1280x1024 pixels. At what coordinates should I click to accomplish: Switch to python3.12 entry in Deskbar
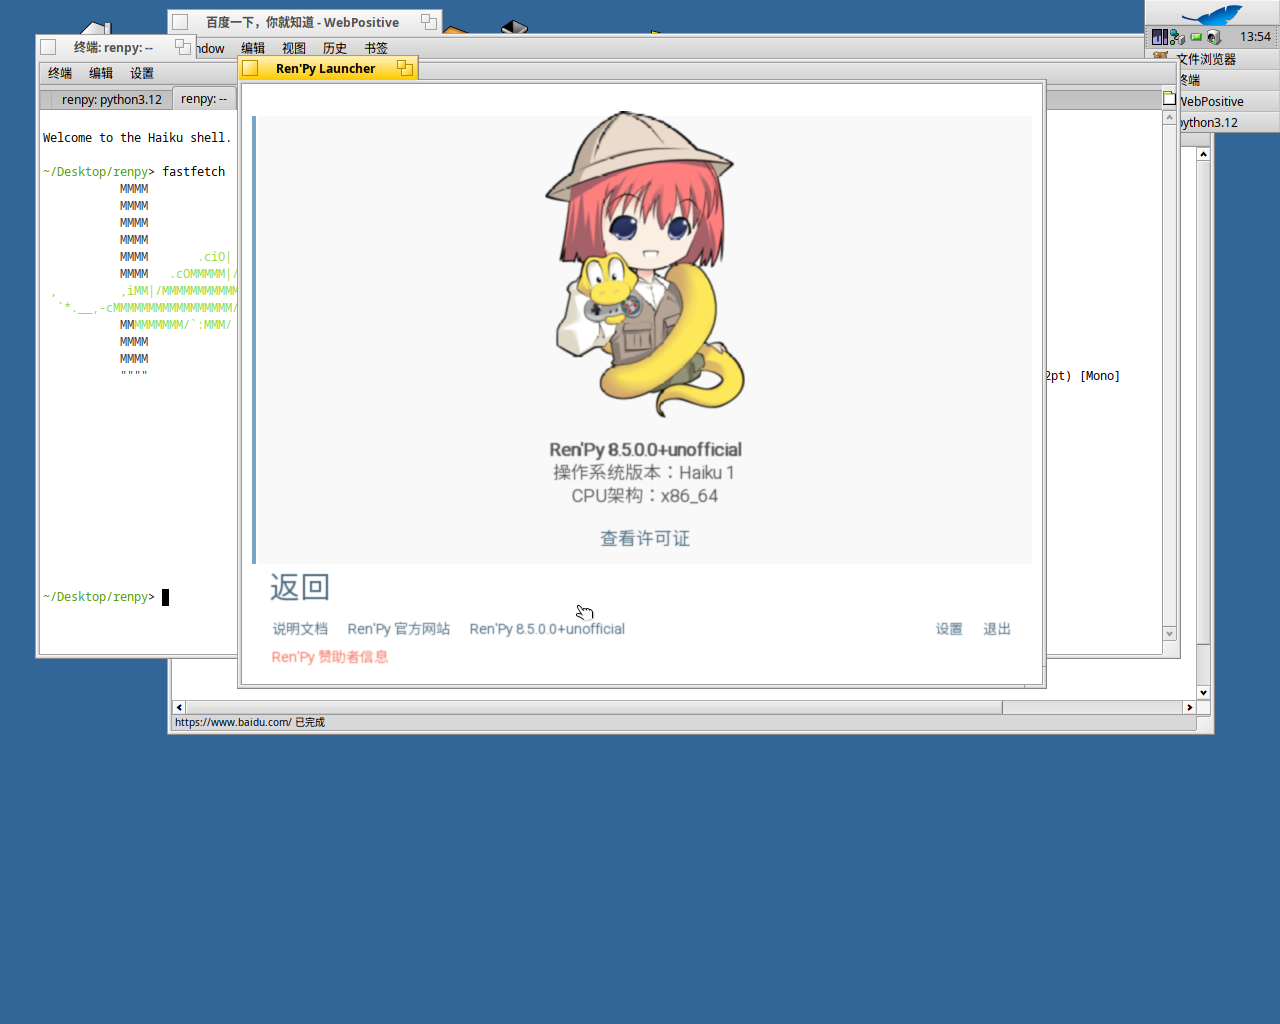pyautogui.click(x=1228, y=122)
